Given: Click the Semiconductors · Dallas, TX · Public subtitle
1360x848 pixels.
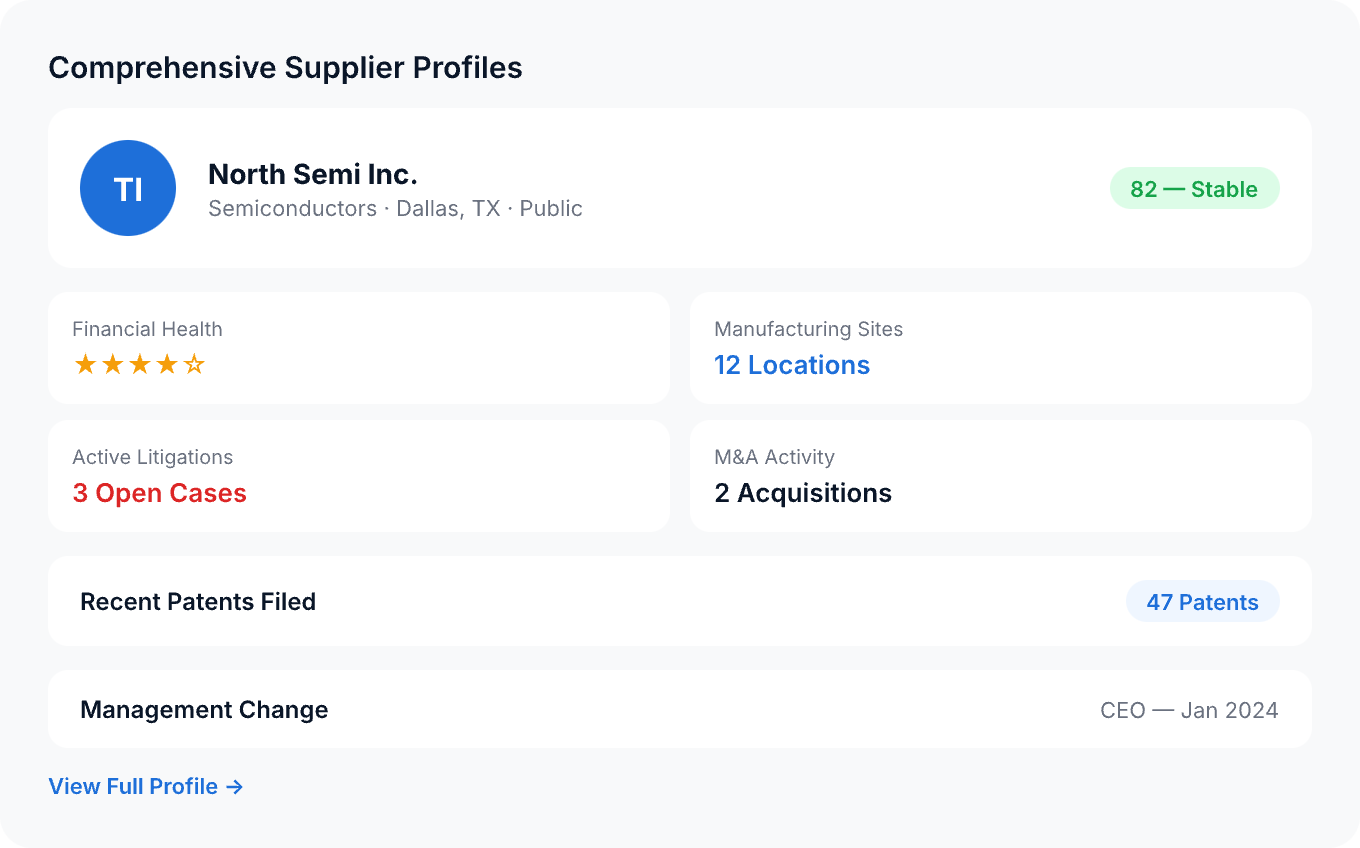Looking at the screenshot, I should (395, 209).
